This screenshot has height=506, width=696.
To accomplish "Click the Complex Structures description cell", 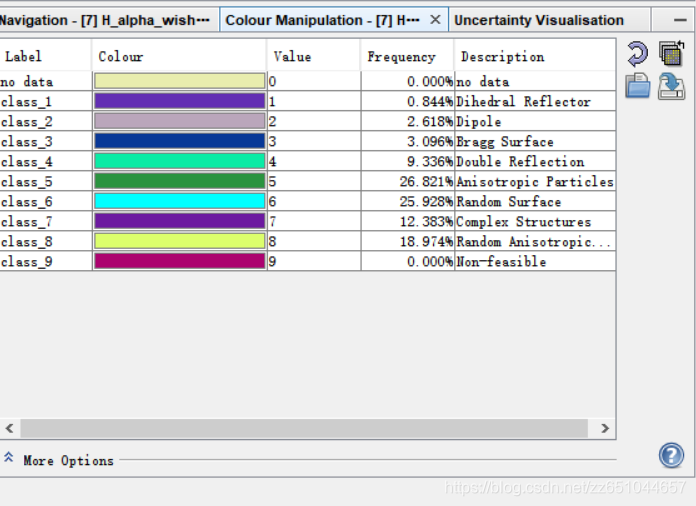I will (535, 221).
